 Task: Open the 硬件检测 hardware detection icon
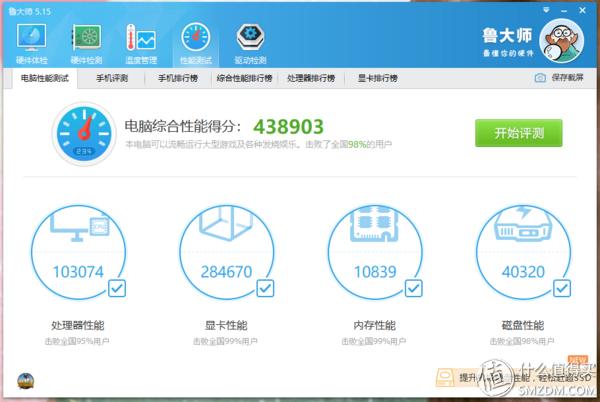86,43
